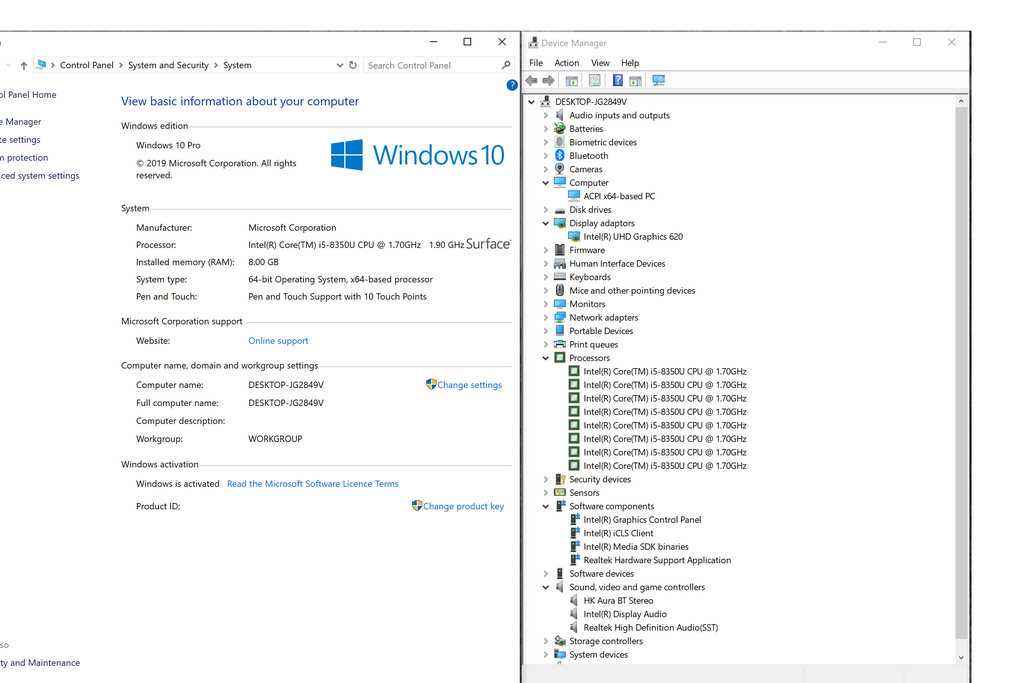Open the File menu in Device Manager
This screenshot has height=683, width=1024.
pos(536,63)
